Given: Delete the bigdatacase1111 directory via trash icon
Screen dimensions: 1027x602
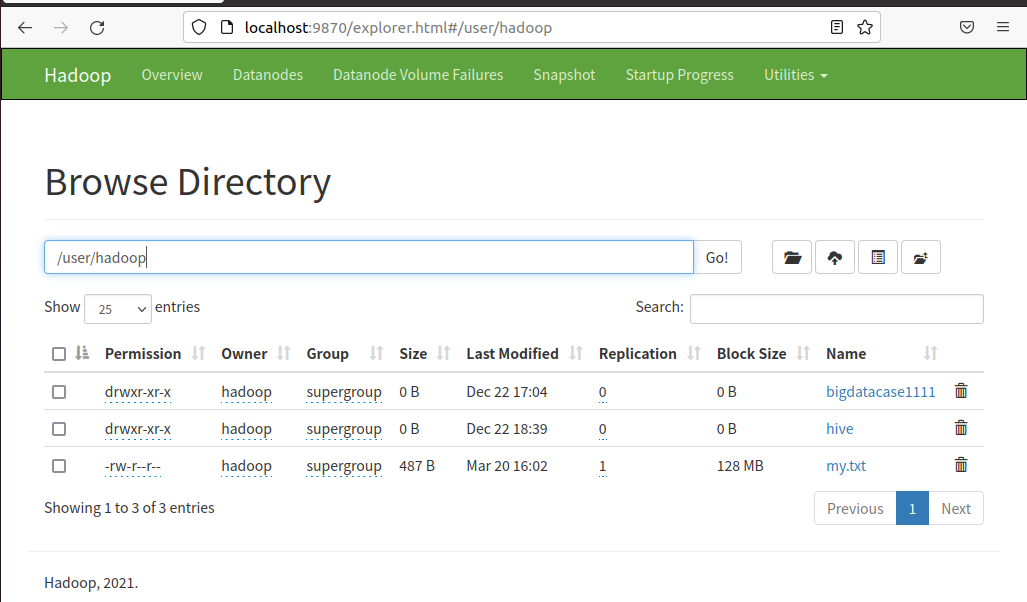Looking at the screenshot, I should click(x=961, y=391).
